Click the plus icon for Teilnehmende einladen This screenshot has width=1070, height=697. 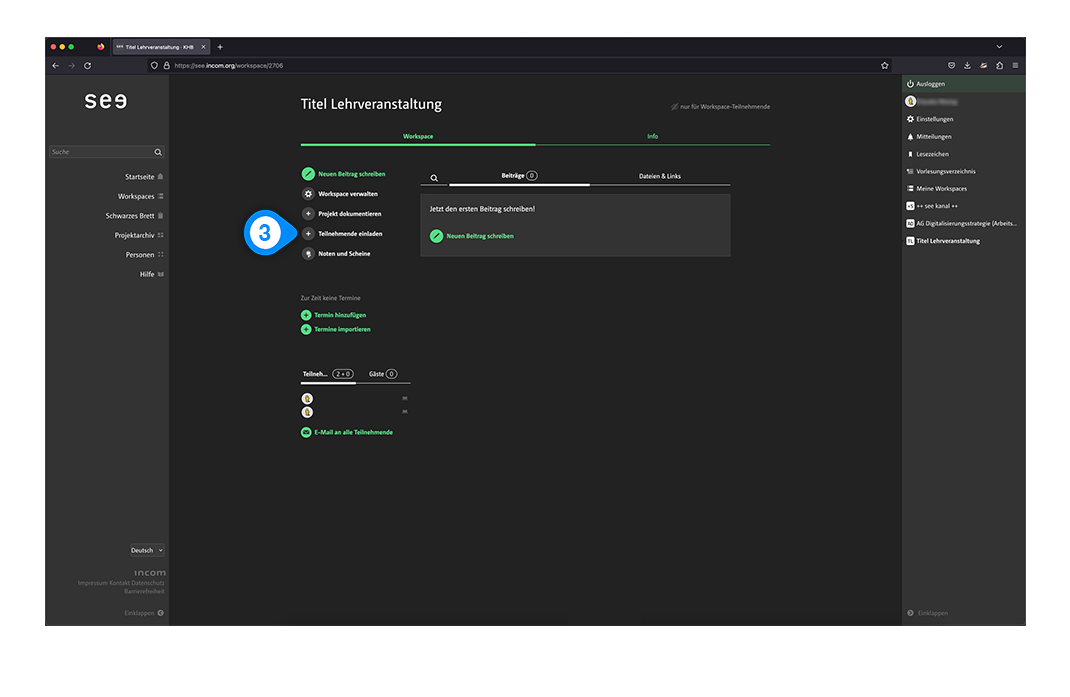[308, 233]
